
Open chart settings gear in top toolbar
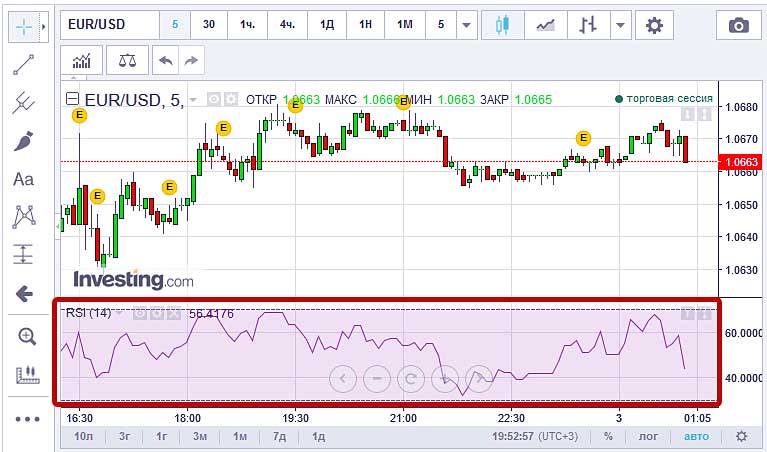pyautogui.click(x=654, y=24)
